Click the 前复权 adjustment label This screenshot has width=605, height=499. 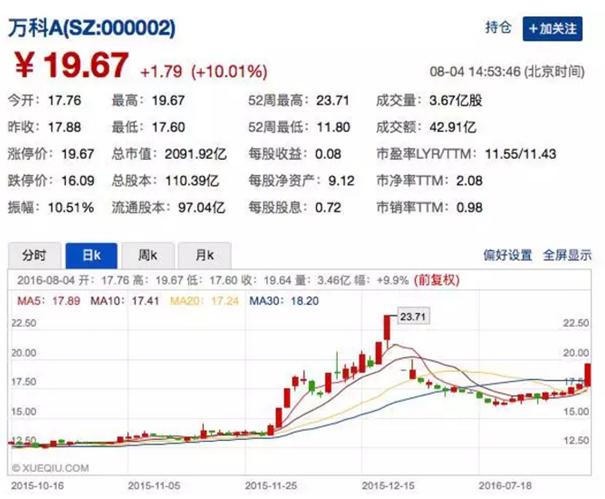pyautogui.click(x=436, y=280)
